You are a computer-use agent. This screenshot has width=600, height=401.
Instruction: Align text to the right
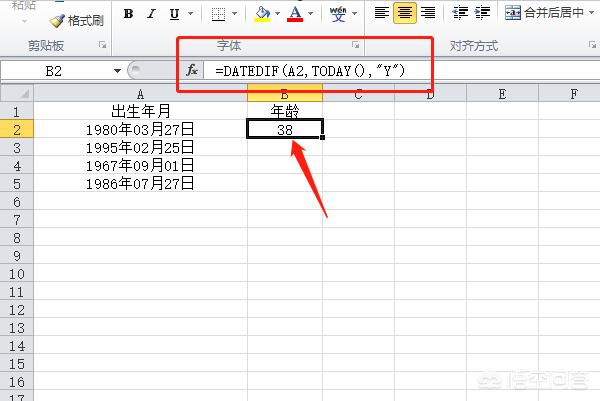coord(428,13)
